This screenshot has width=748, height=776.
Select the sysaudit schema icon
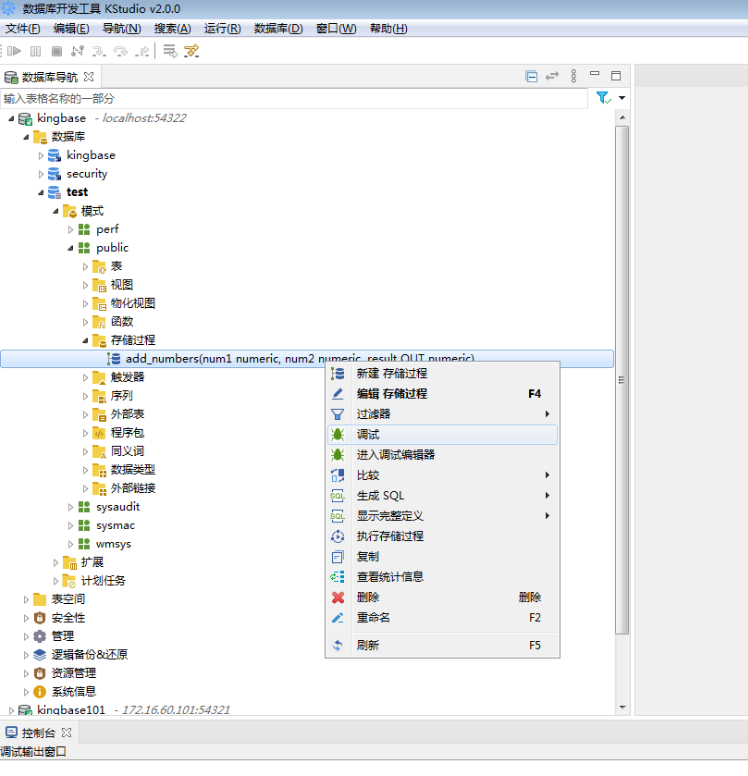[84, 507]
